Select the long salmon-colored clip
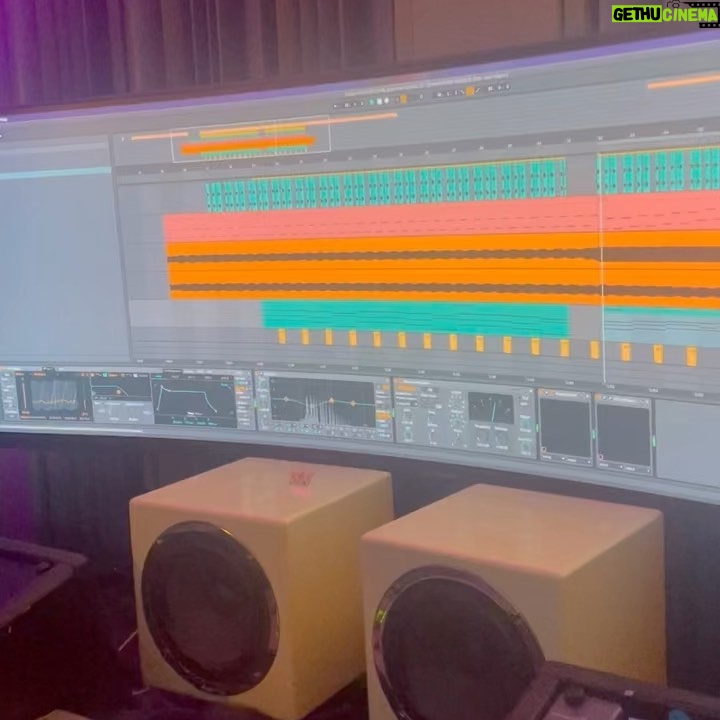This screenshot has height=720, width=720. click(441, 218)
